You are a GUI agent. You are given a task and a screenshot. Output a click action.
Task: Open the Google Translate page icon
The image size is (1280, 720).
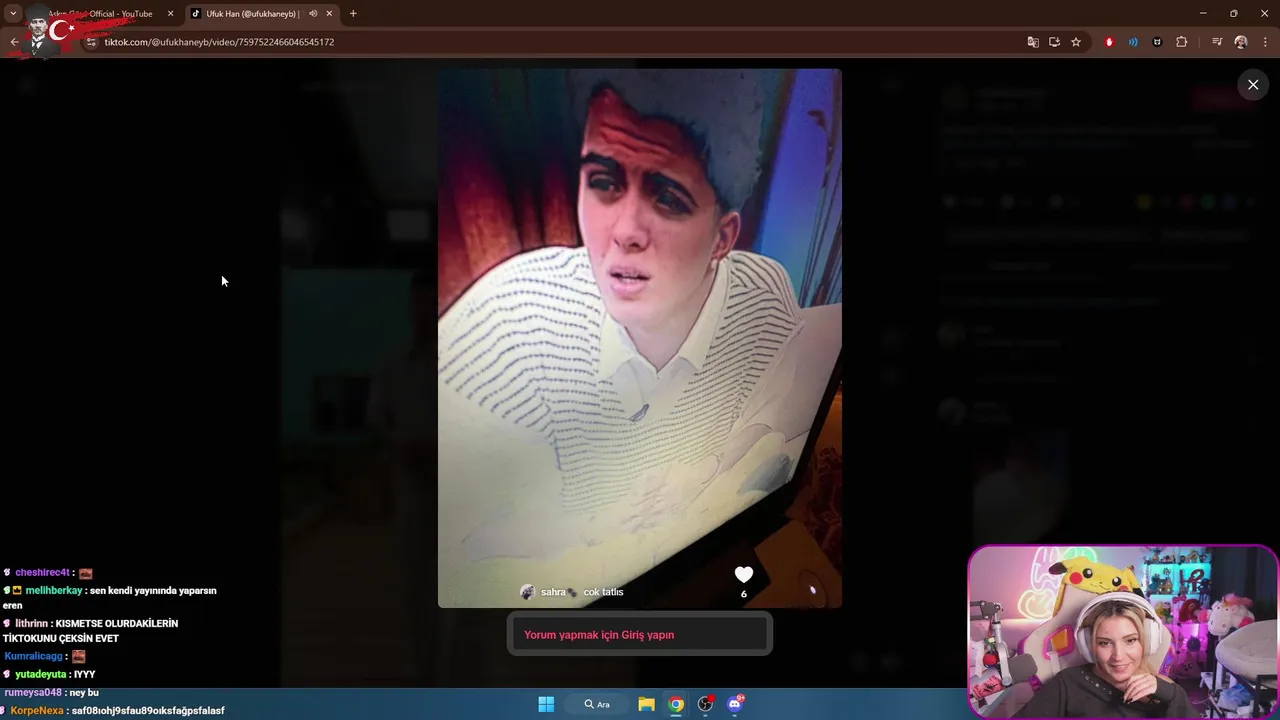click(1033, 42)
